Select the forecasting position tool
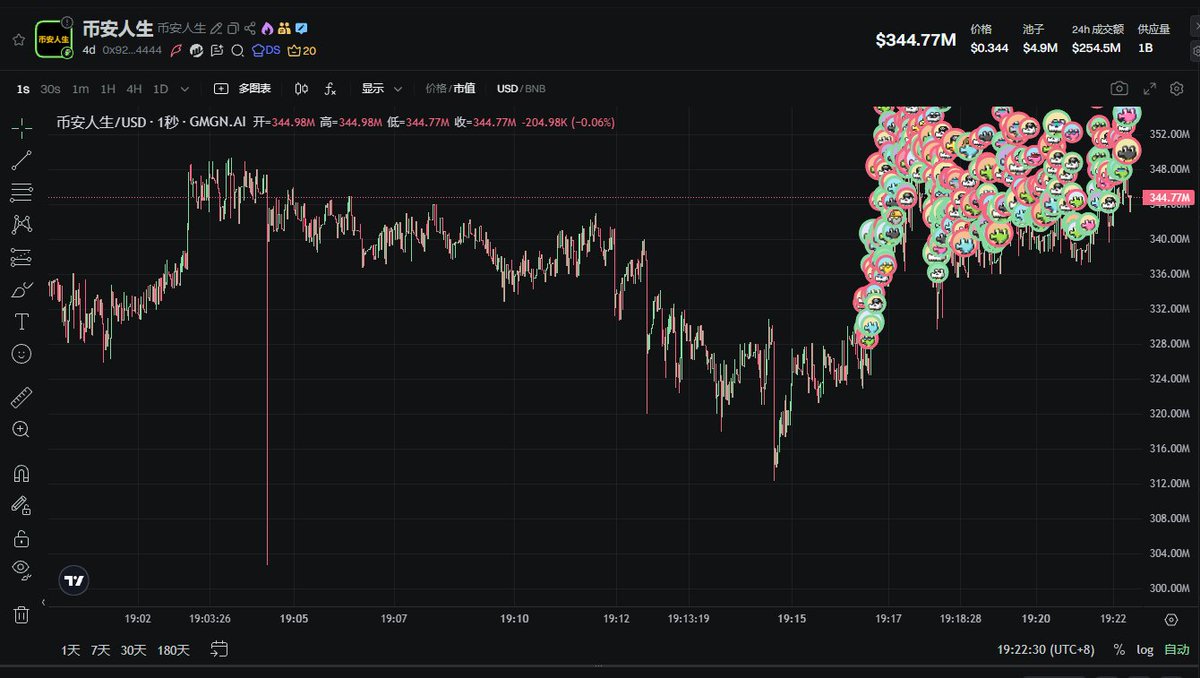Image resolution: width=1200 pixels, height=678 pixels. click(21, 257)
